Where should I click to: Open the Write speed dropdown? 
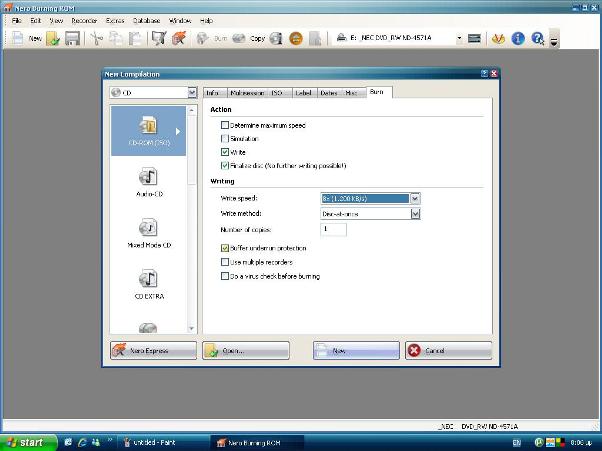[415, 198]
